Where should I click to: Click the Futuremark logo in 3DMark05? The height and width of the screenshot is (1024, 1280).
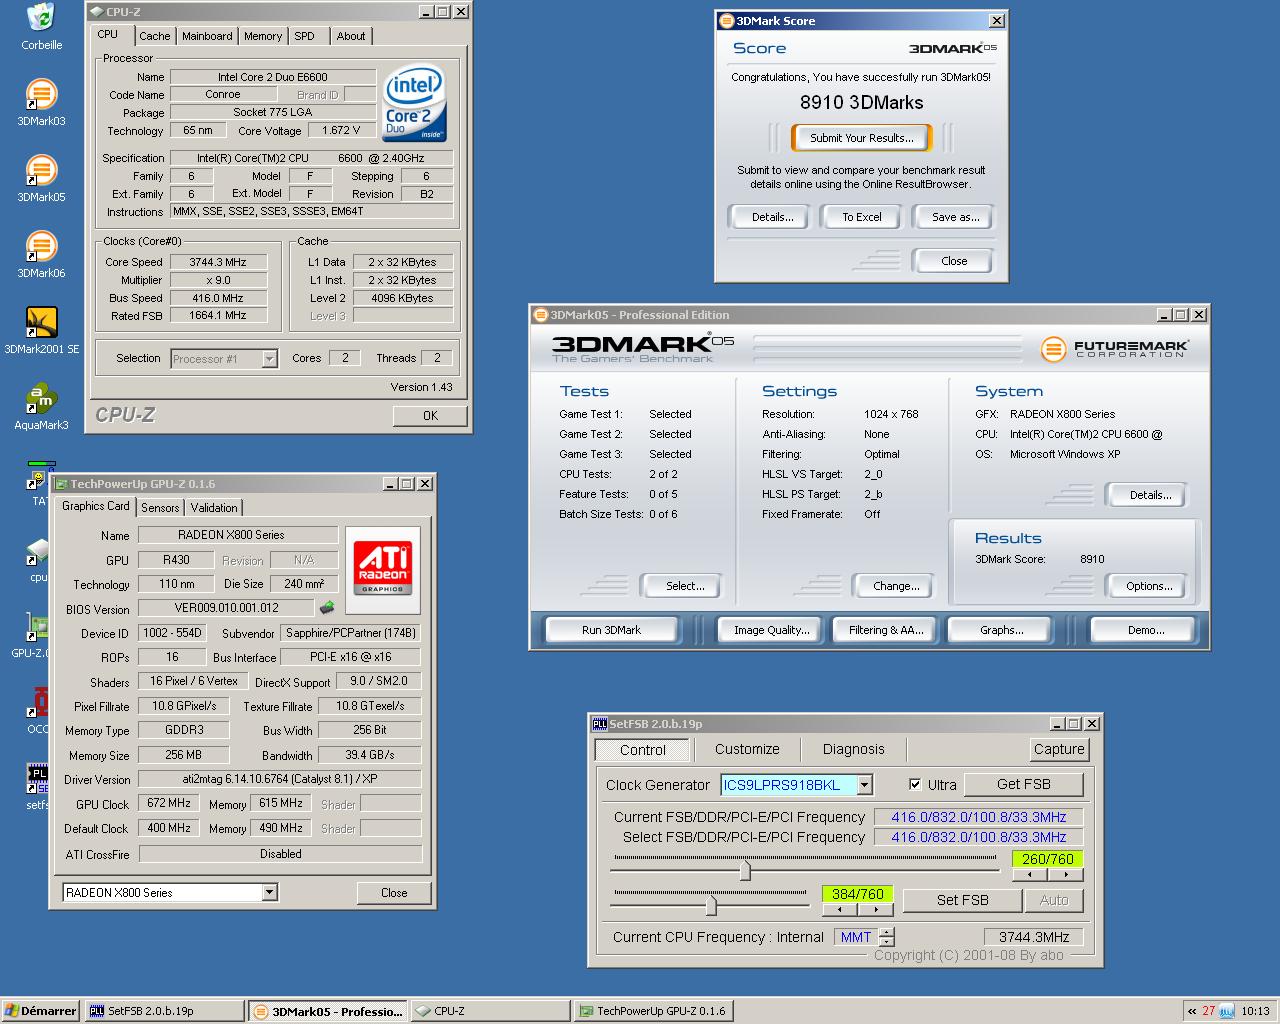click(x=1114, y=349)
